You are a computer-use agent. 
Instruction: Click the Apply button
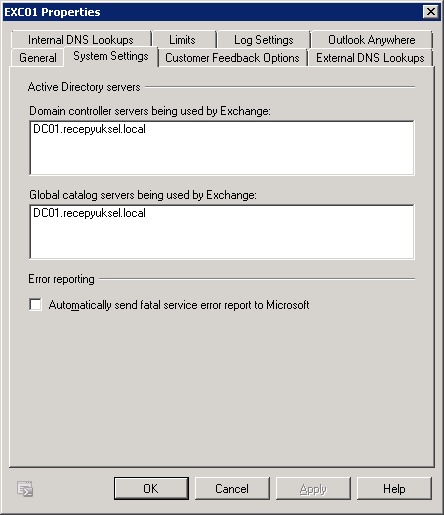(x=313, y=488)
